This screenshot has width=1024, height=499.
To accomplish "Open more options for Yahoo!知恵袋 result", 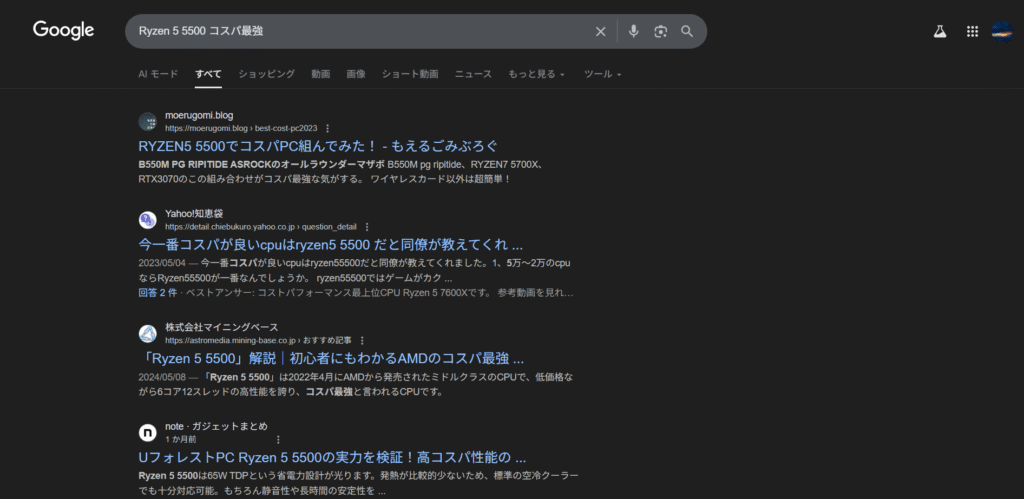I will pyautogui.click(x=367, y=227).
